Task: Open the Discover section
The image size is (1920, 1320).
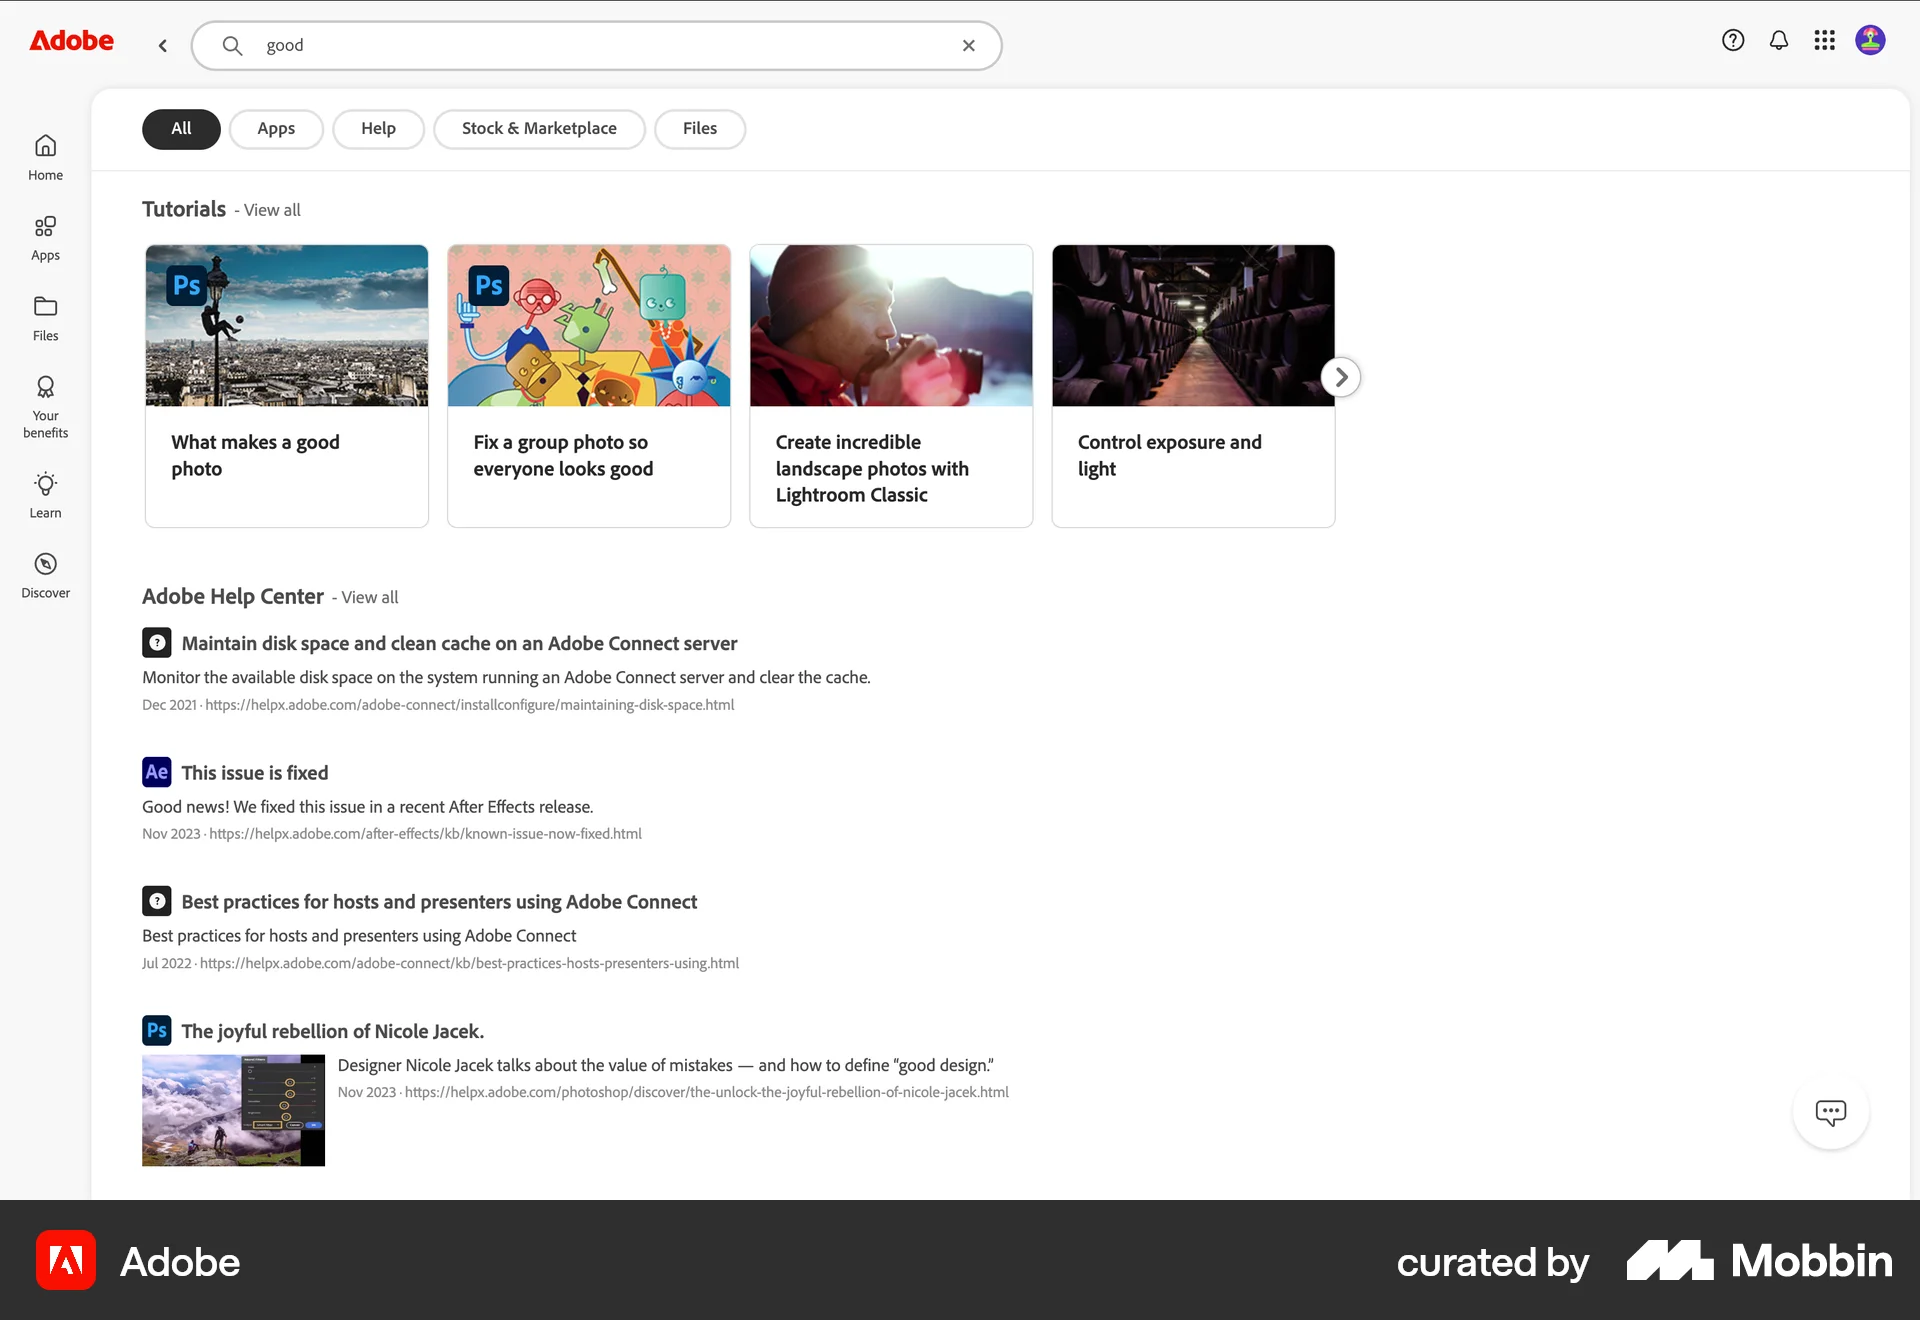Action: [x=45, y=574]
